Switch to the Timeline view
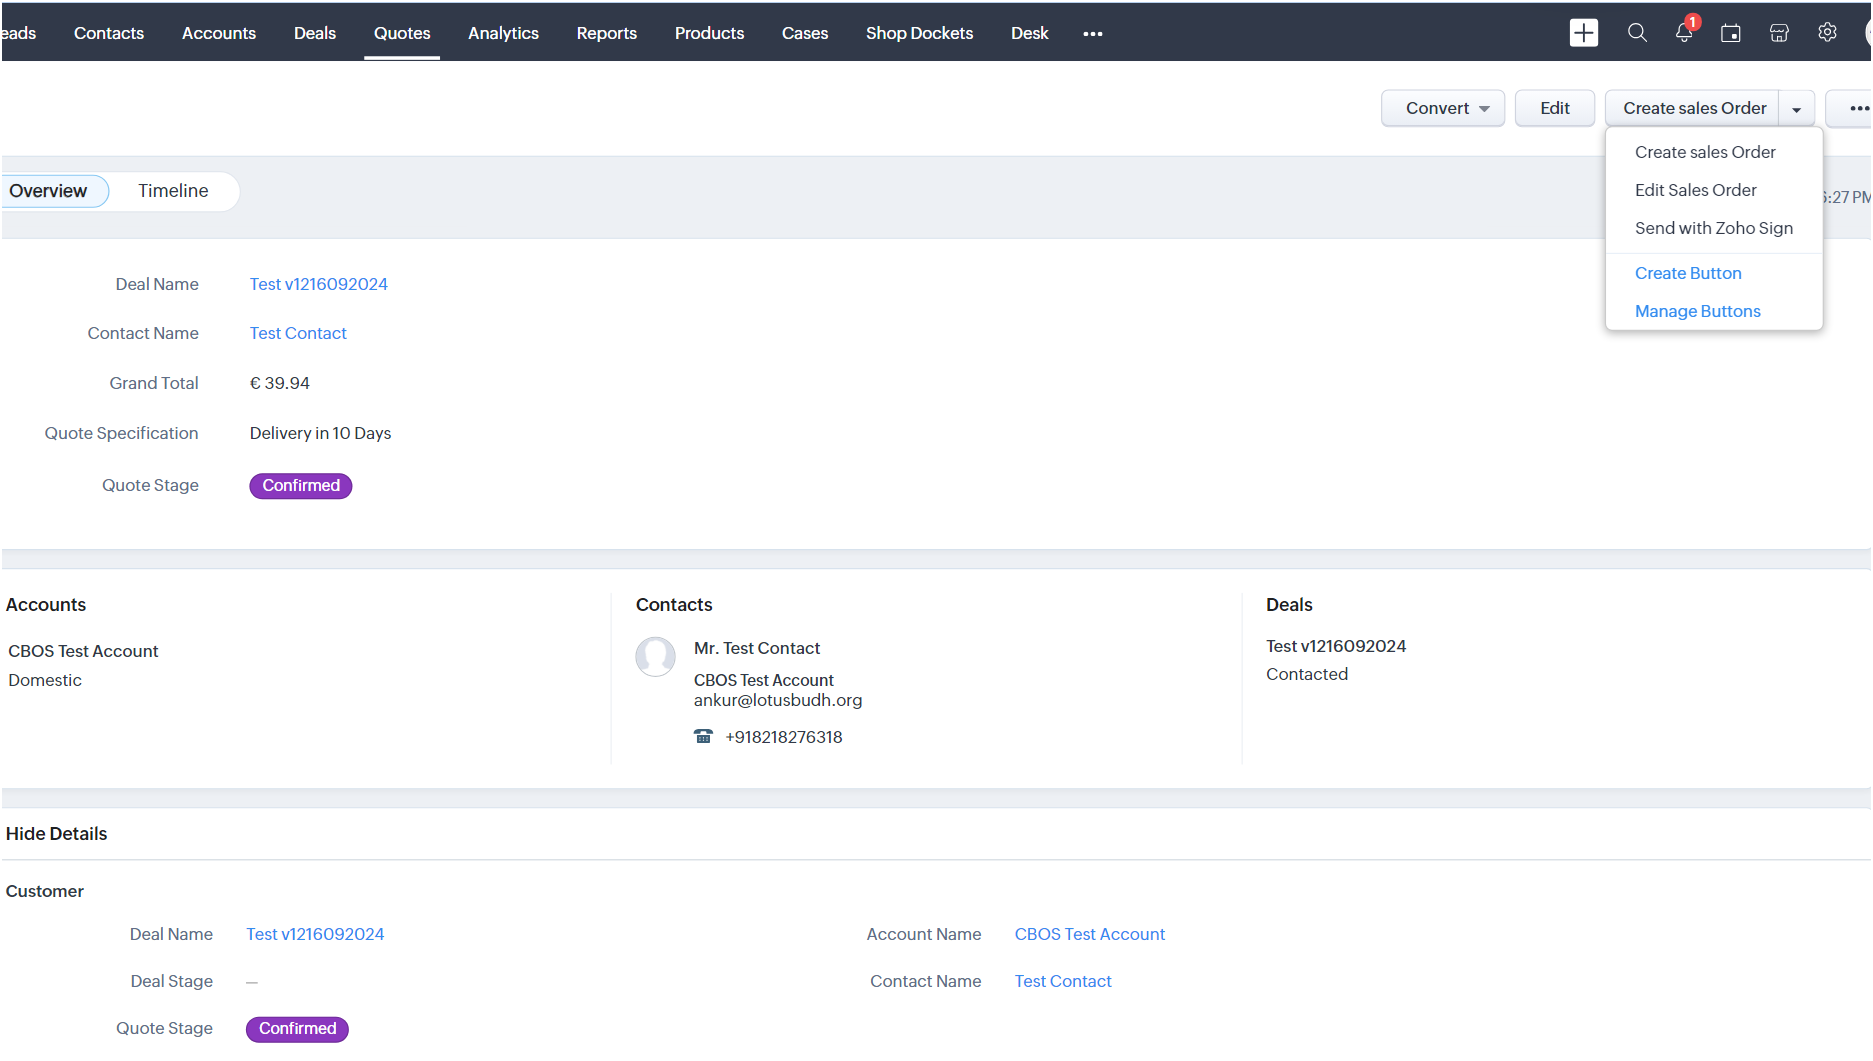Screen dimensions: 1873x1061 [173, 191]
